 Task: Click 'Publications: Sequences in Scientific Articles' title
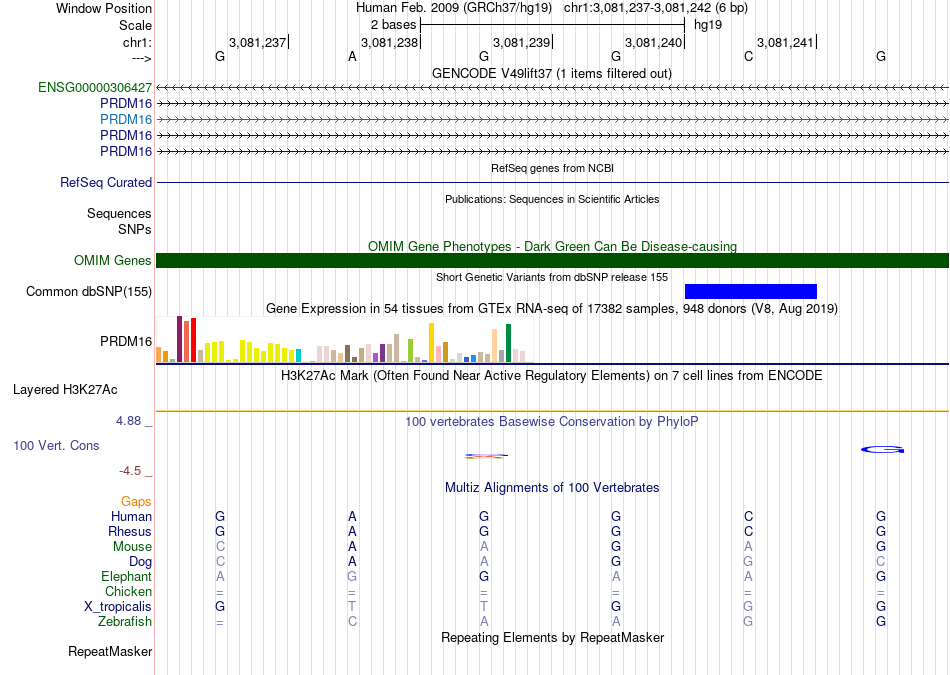[x=552, y=199]
